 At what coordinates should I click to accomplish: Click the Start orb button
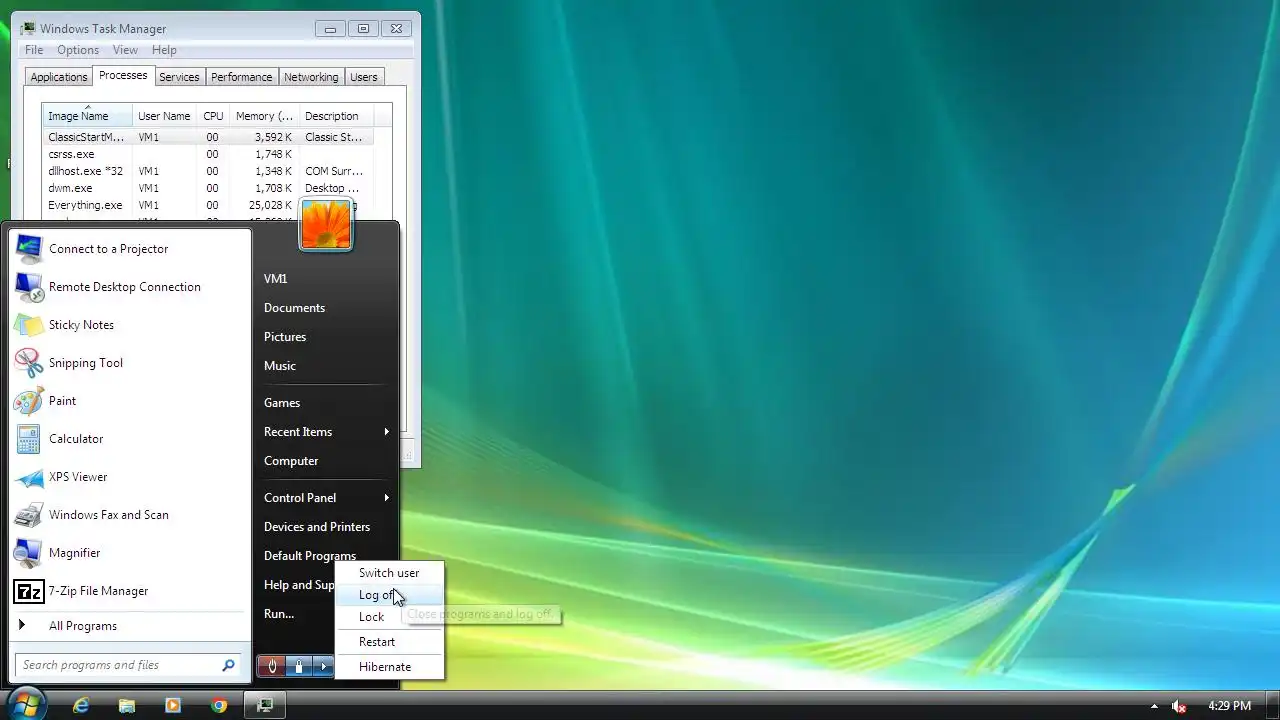click(27, 704)
